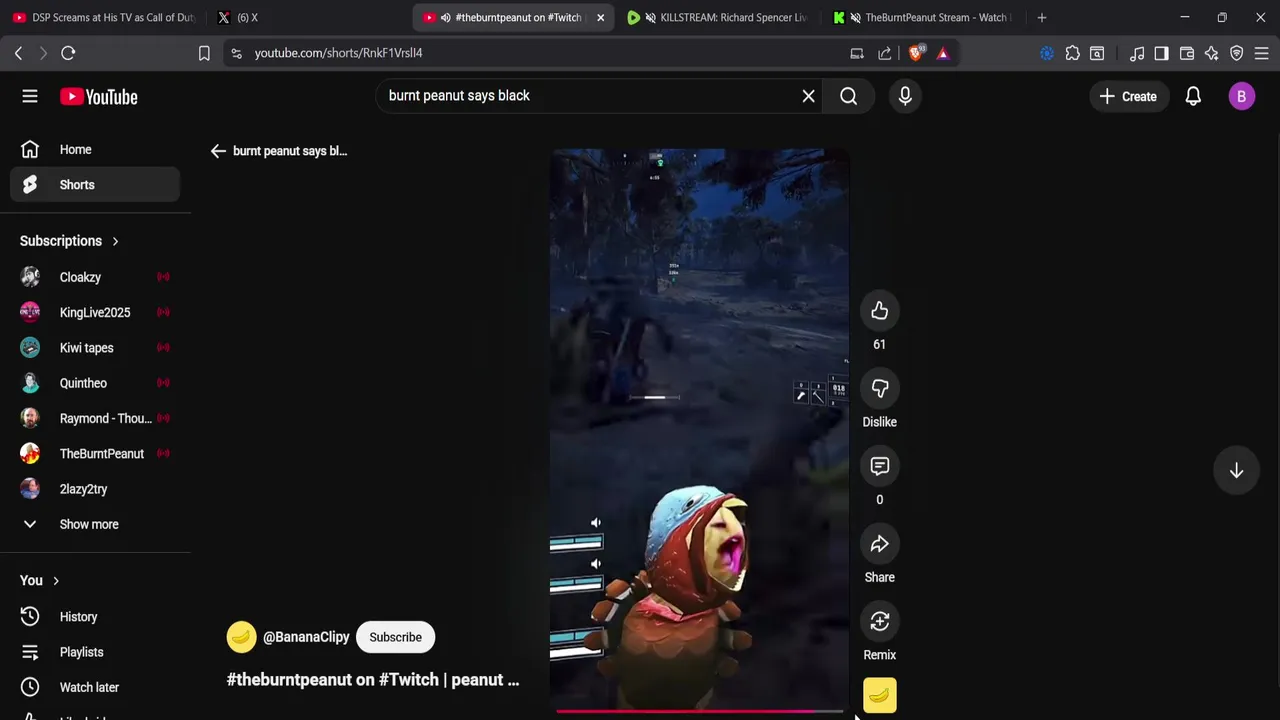Toggle the browser sidebar panel
Image resolution: width=1280 pixels, height=720 pixels.
tap(1161, 53)
